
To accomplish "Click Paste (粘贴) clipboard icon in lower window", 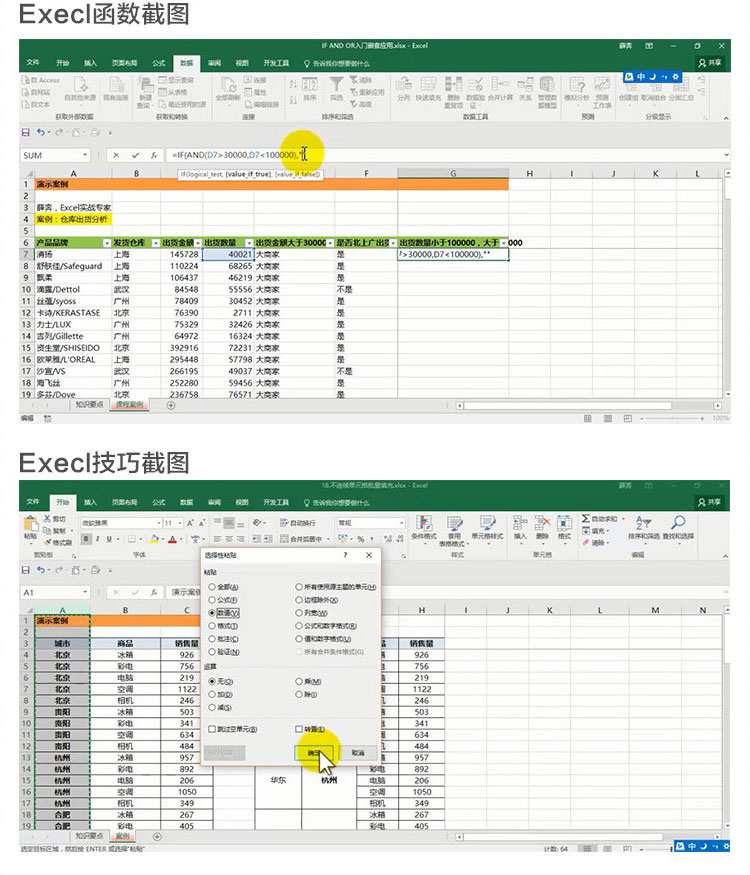I will 31,524.
